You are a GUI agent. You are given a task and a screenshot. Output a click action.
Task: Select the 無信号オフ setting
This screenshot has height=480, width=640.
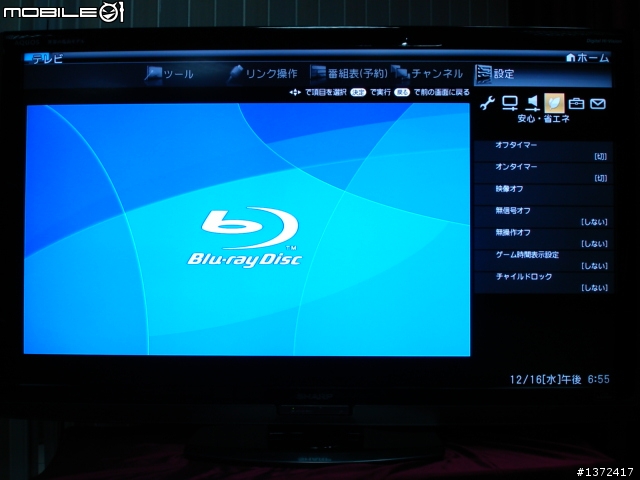tap(544, 217)
